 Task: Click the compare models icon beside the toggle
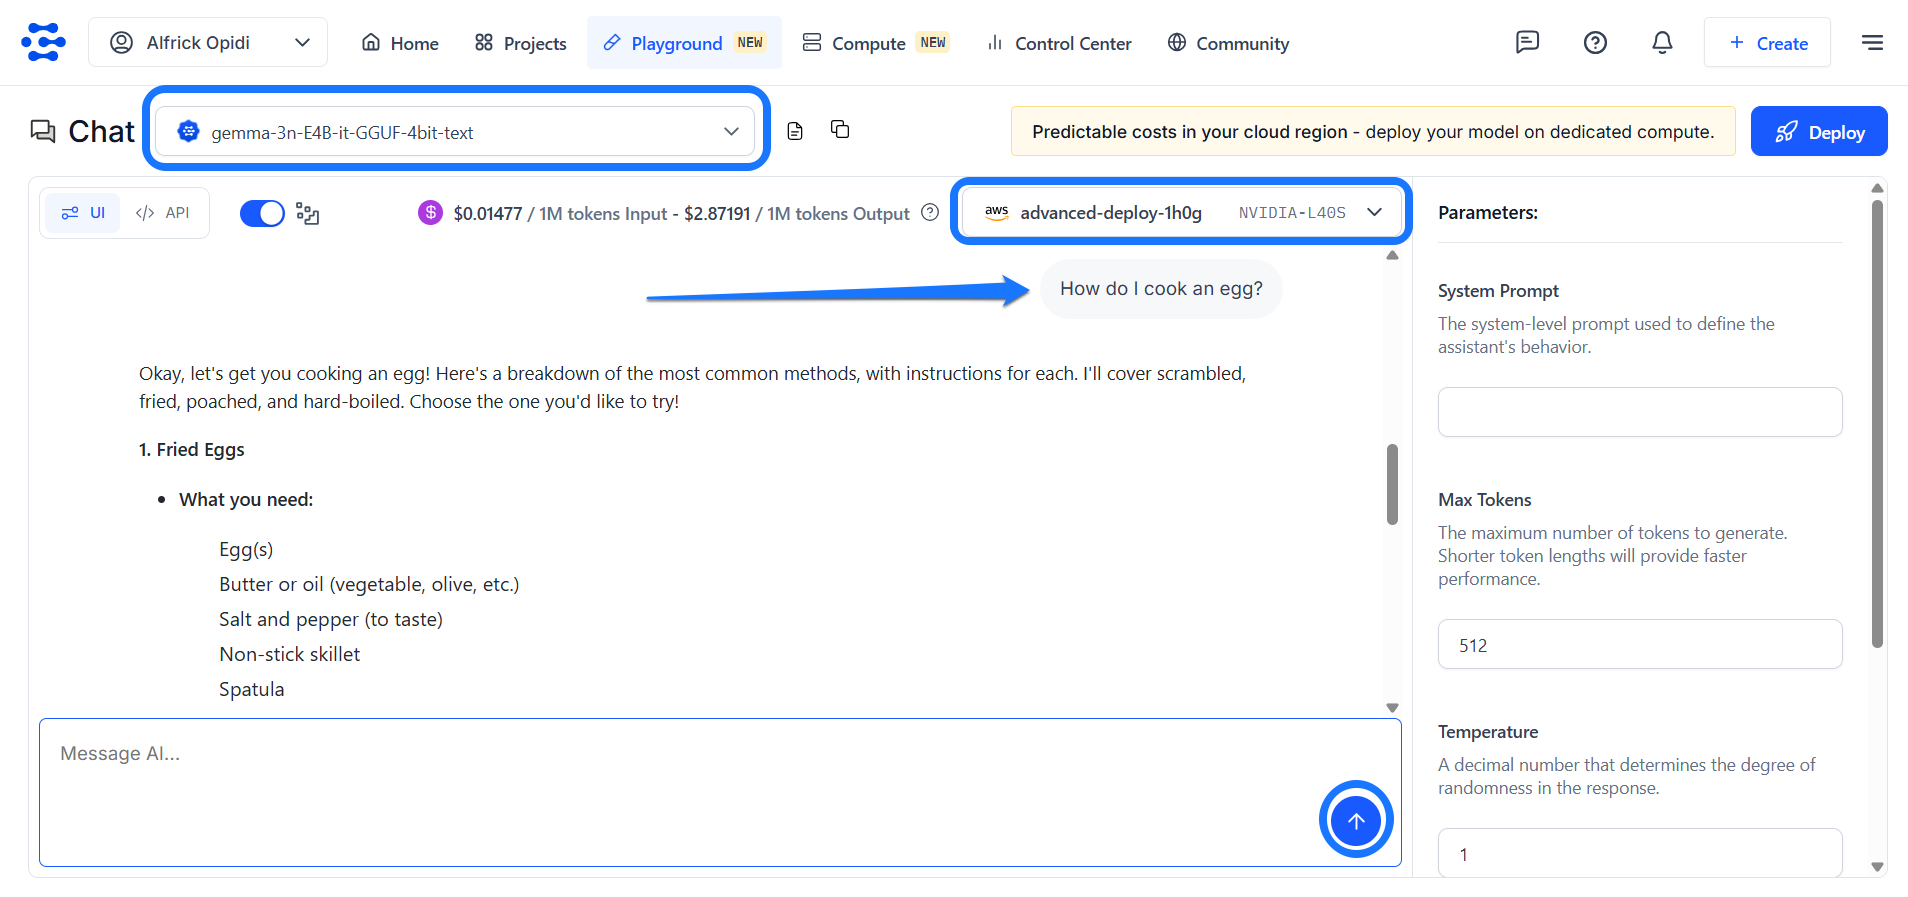click(x=308, y=214)
